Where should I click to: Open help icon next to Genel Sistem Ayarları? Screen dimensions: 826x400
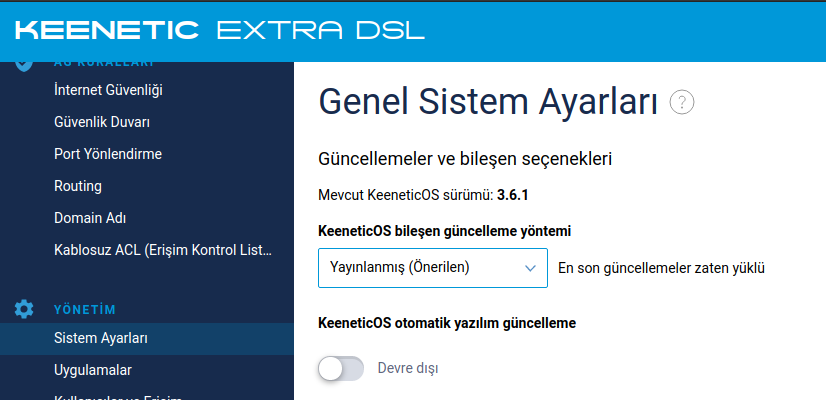tap(682, 102)
